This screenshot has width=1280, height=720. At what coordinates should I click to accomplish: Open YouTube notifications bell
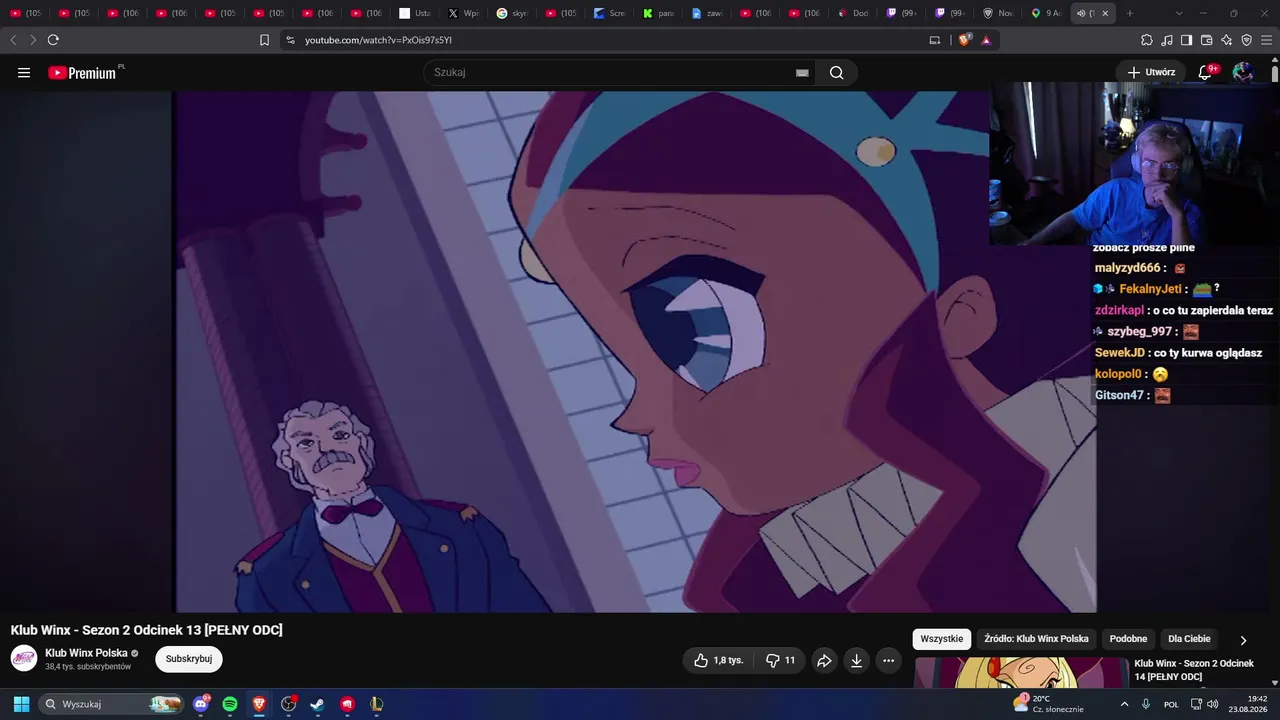1205,72
